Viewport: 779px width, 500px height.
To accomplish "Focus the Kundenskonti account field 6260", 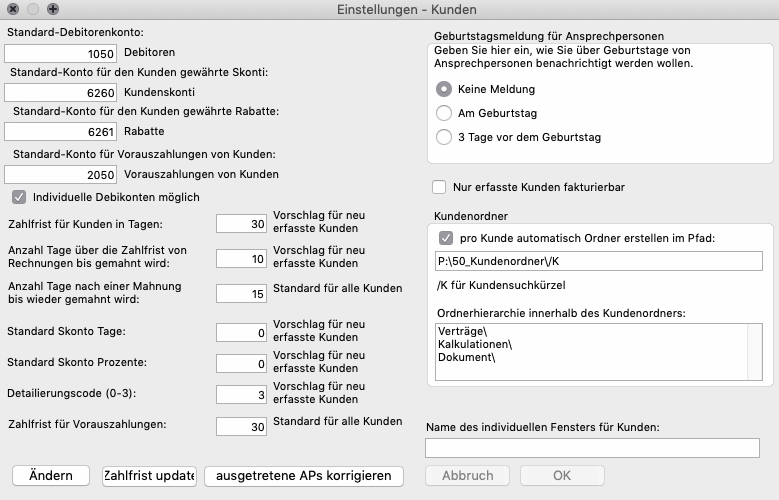I will click(61, 92).
